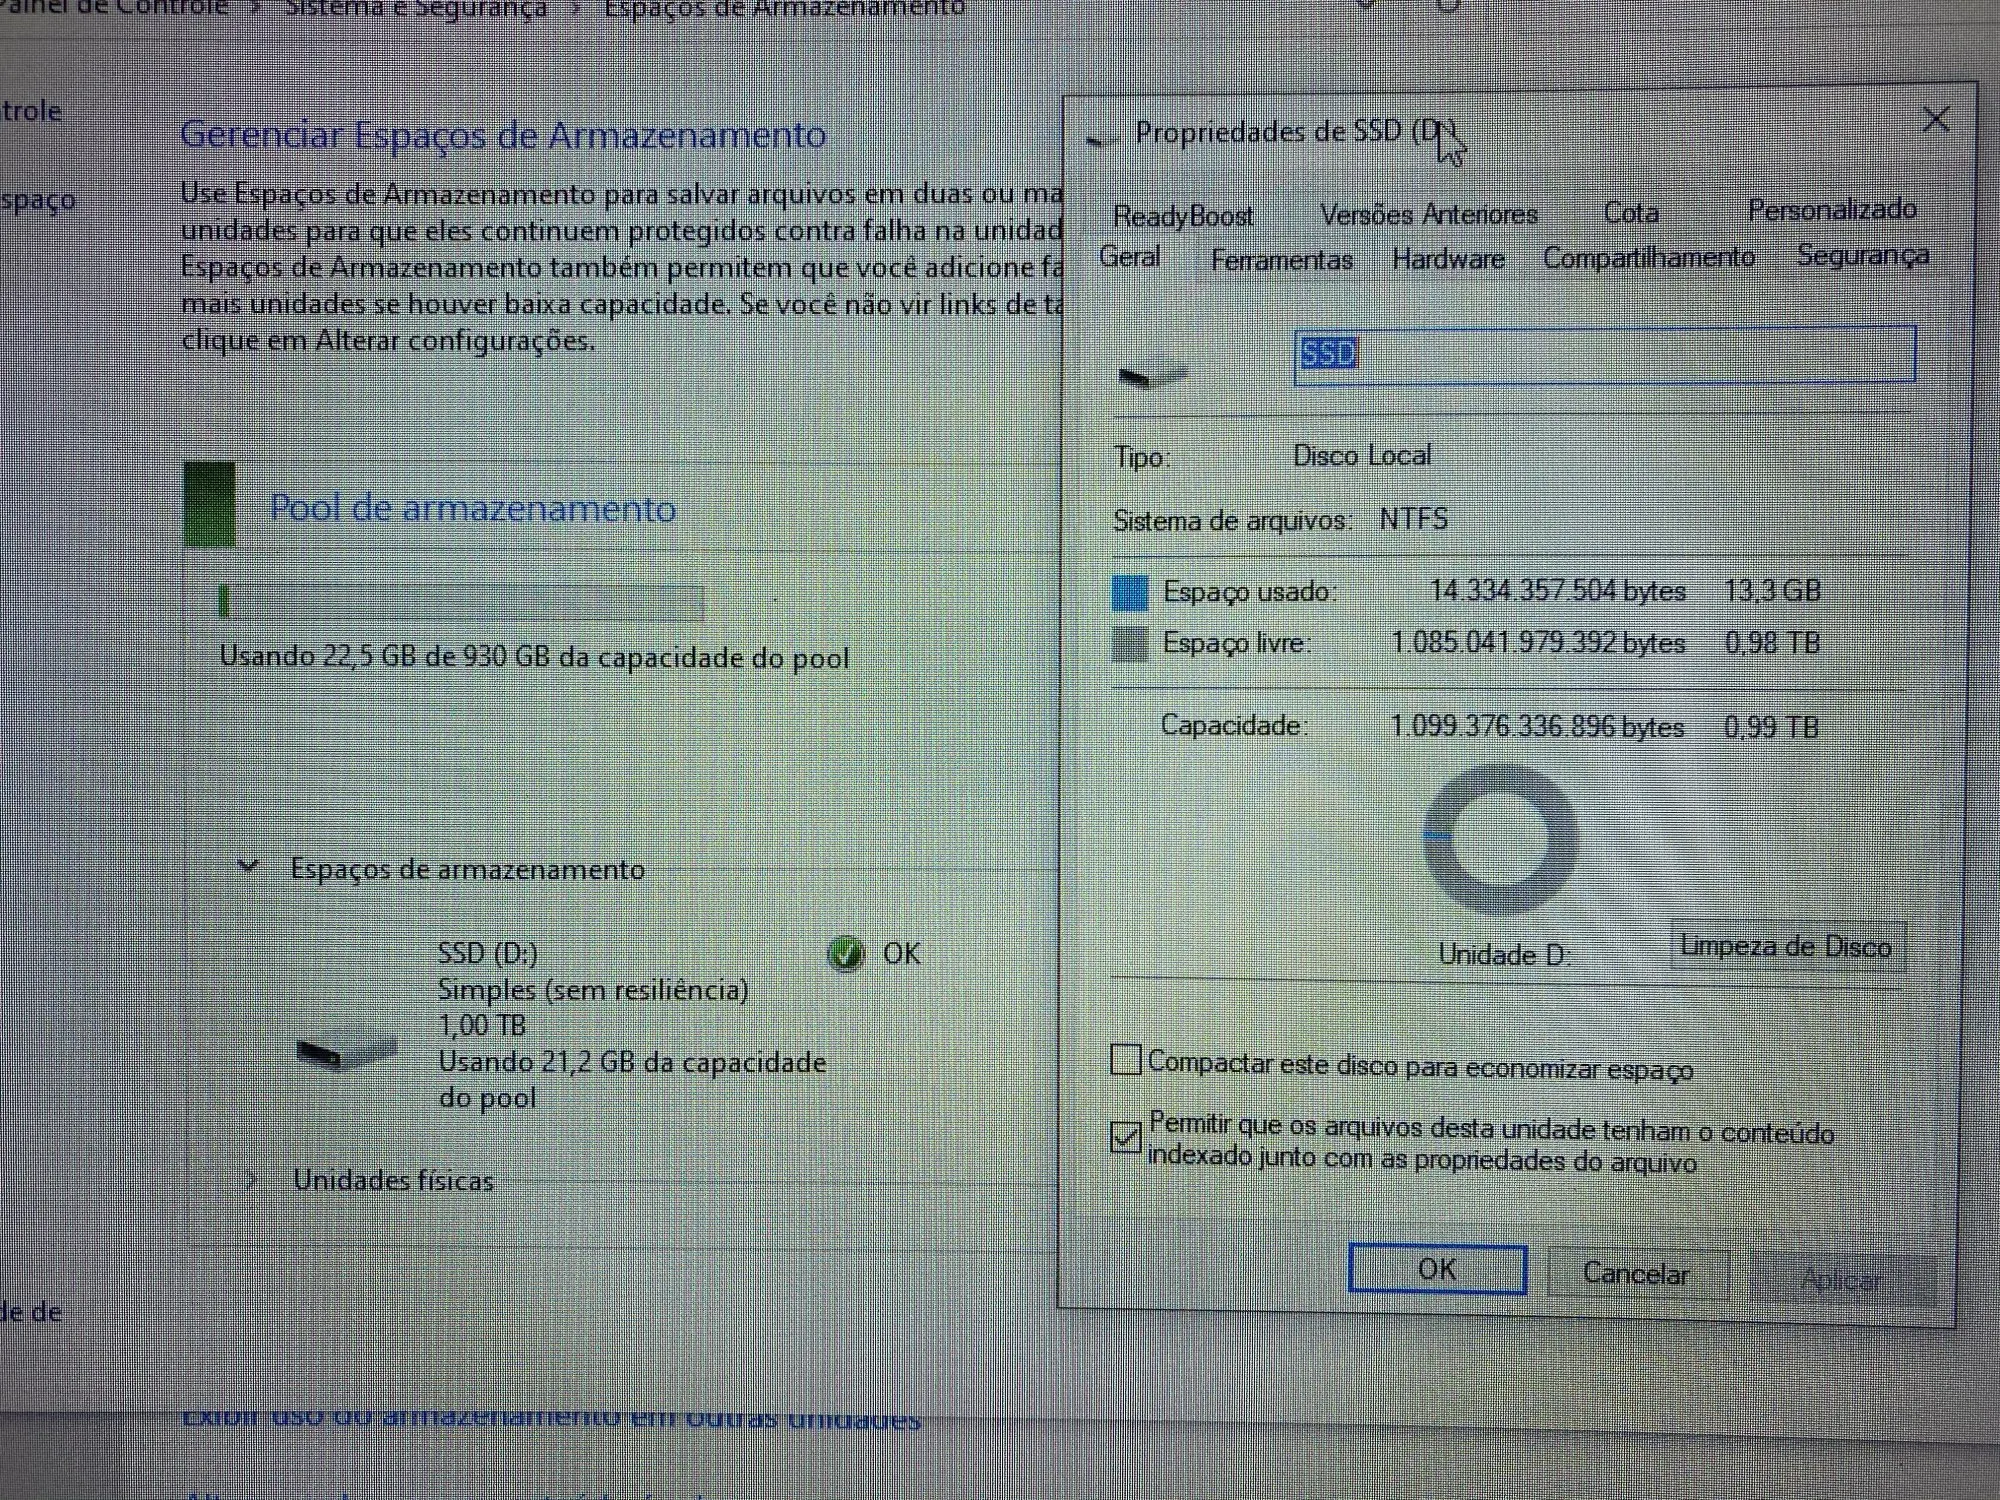The width and height of the screenshot is (2000, 1500).
Task: Click the drive icon beside the SSD name field
Action: coord(1151,374)
